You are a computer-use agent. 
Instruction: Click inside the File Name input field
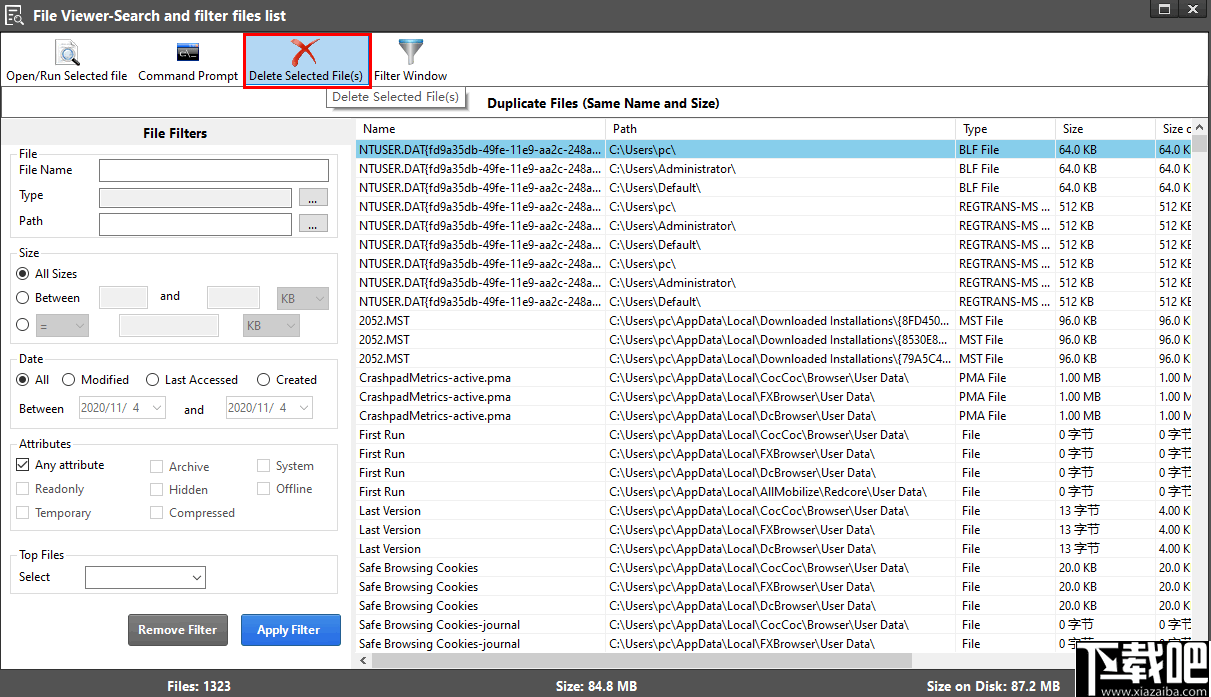pyautogui.click(x=213, y=170)
